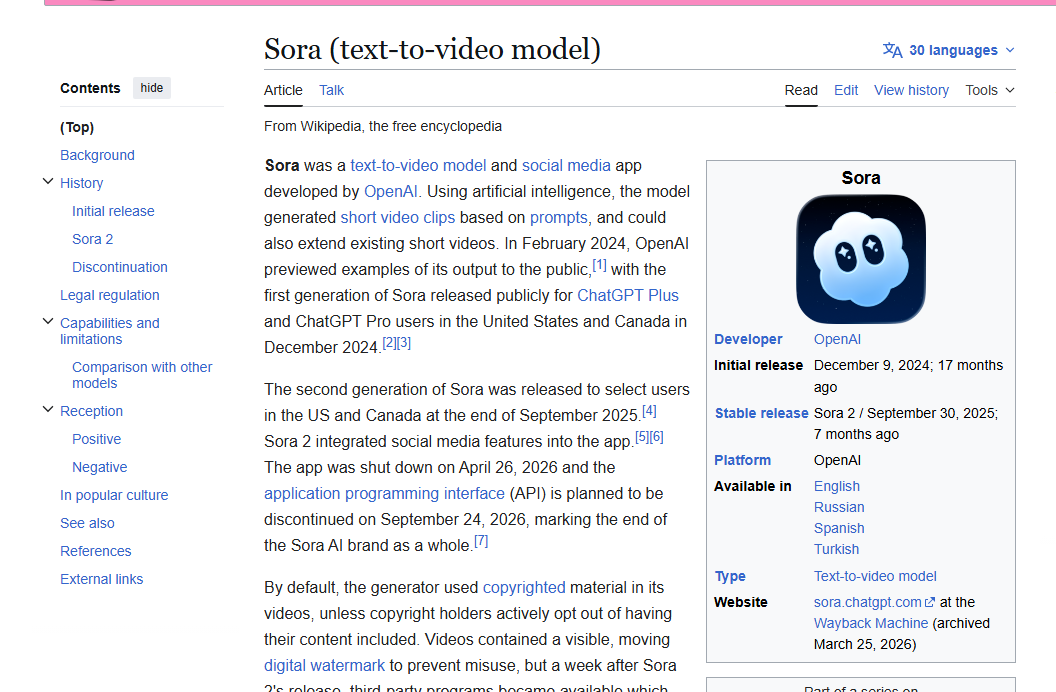The width and height of the screenshot is (1056, 692).
Task: Open OpenAI link in infobox Developer row
Action: click(x=837, y=339)
